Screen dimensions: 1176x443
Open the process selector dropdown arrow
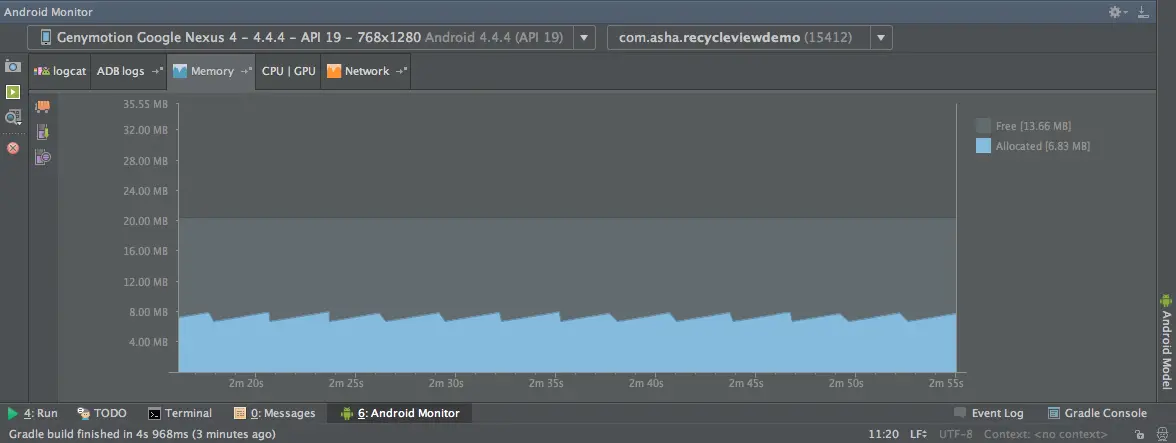[881, 37]
